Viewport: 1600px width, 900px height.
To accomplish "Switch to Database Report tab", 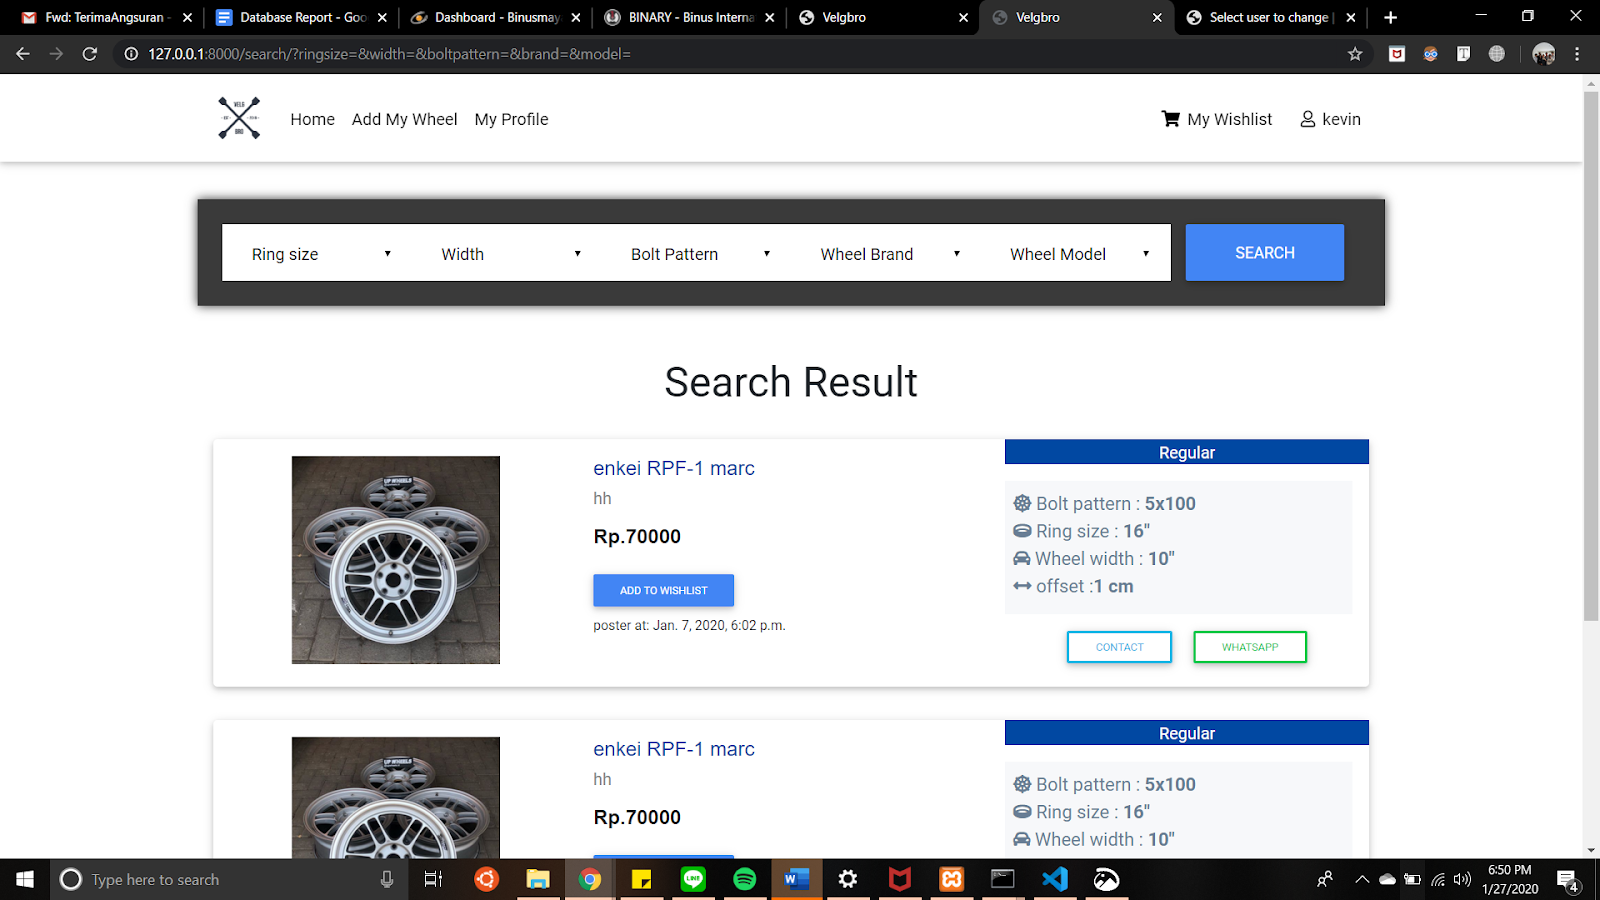I will pyautogui.click(x=301, y=17).
